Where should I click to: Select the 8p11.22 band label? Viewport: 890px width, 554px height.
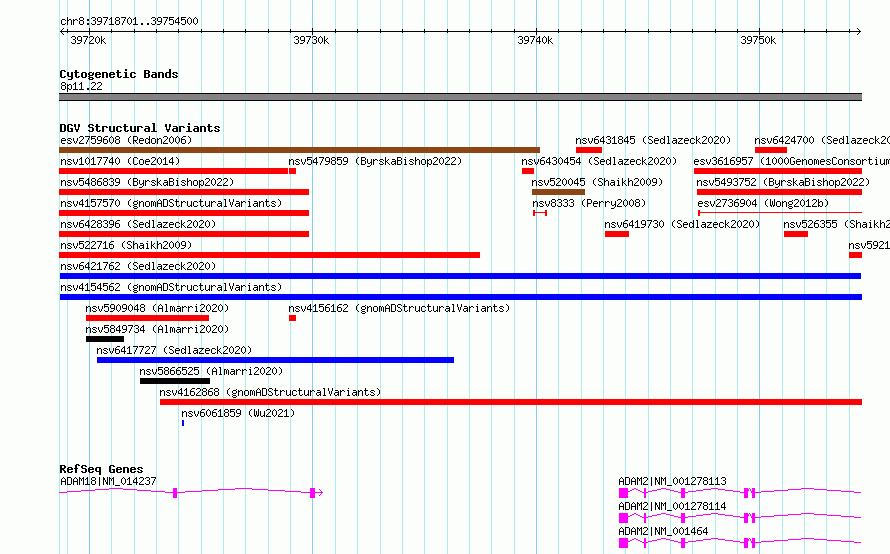pyautogui.click(x=82, y=86)
